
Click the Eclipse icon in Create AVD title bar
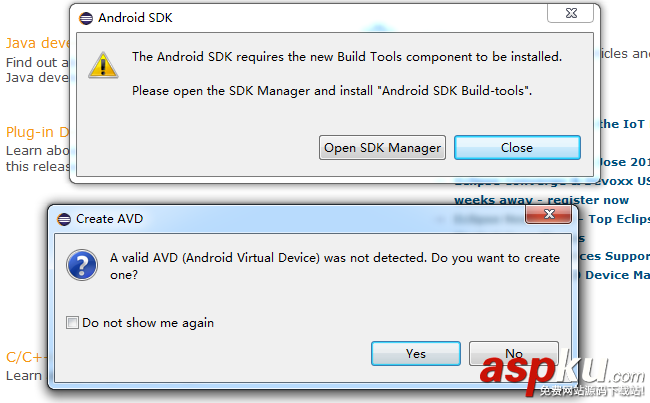(x=63, y=219)
